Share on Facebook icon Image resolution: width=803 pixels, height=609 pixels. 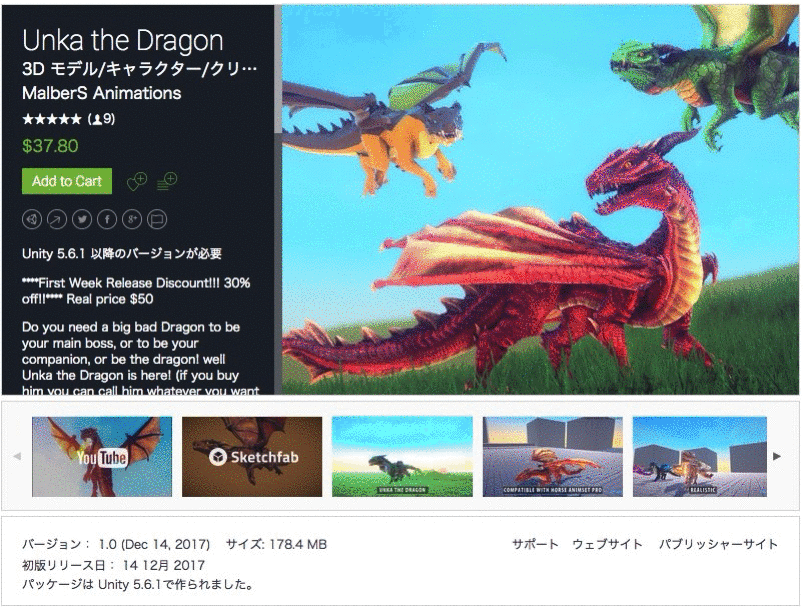click(107, 220)
